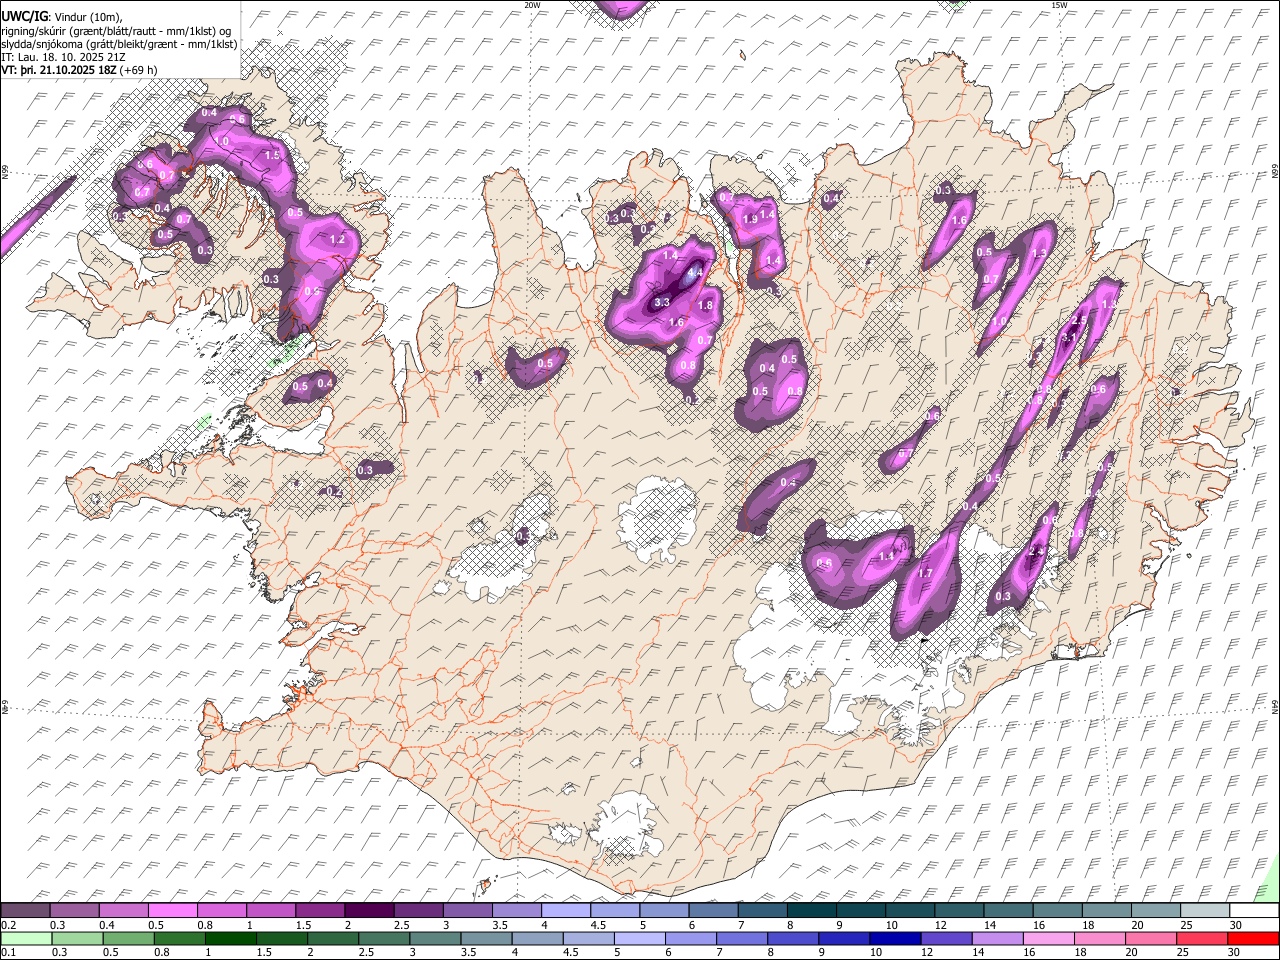Click the 'VT: þri. 21.10.2025 18Z' valid time
The height and width of the screenshot is (960, 1280).
(58, 70)
